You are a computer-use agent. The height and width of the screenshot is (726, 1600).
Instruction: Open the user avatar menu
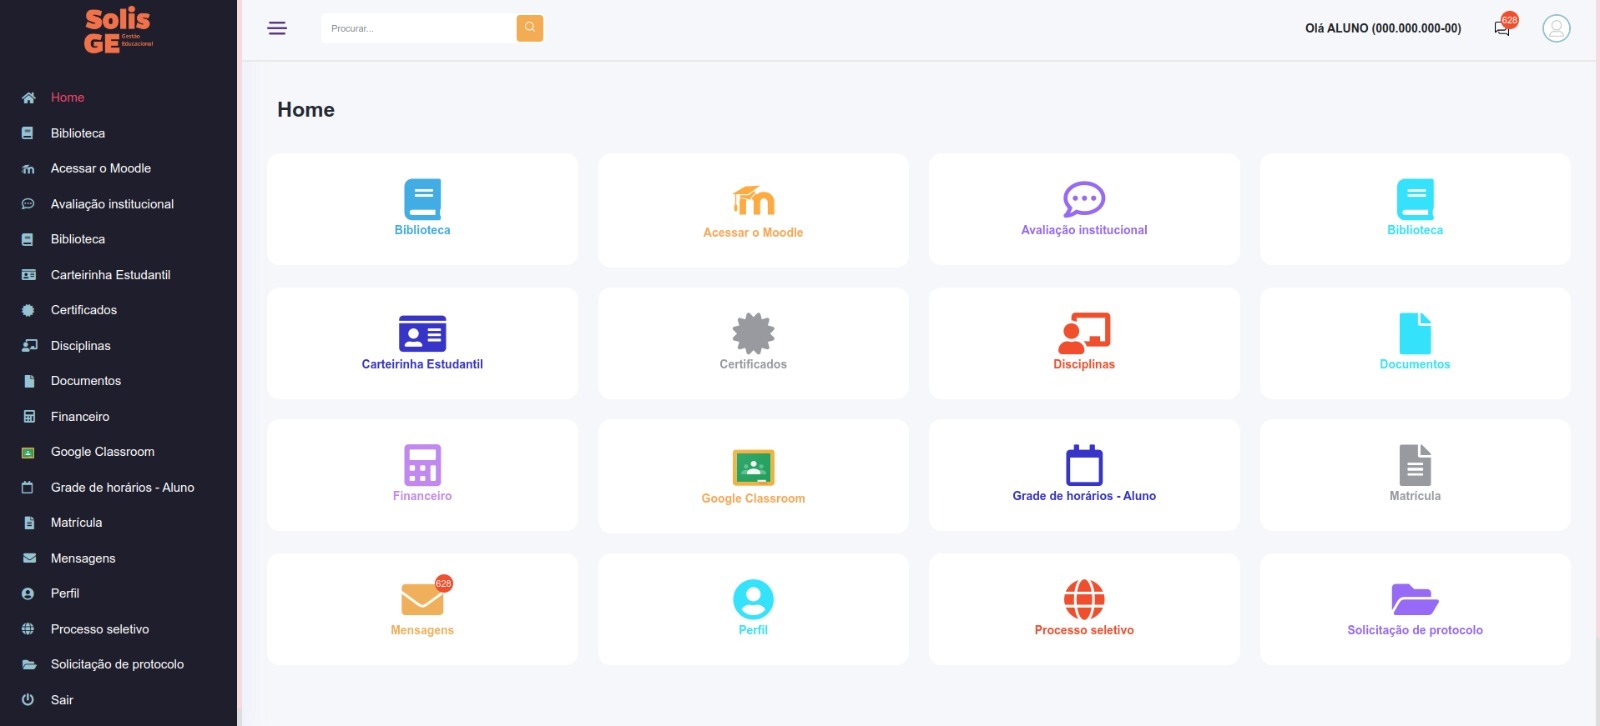(x=1555, y=28)
